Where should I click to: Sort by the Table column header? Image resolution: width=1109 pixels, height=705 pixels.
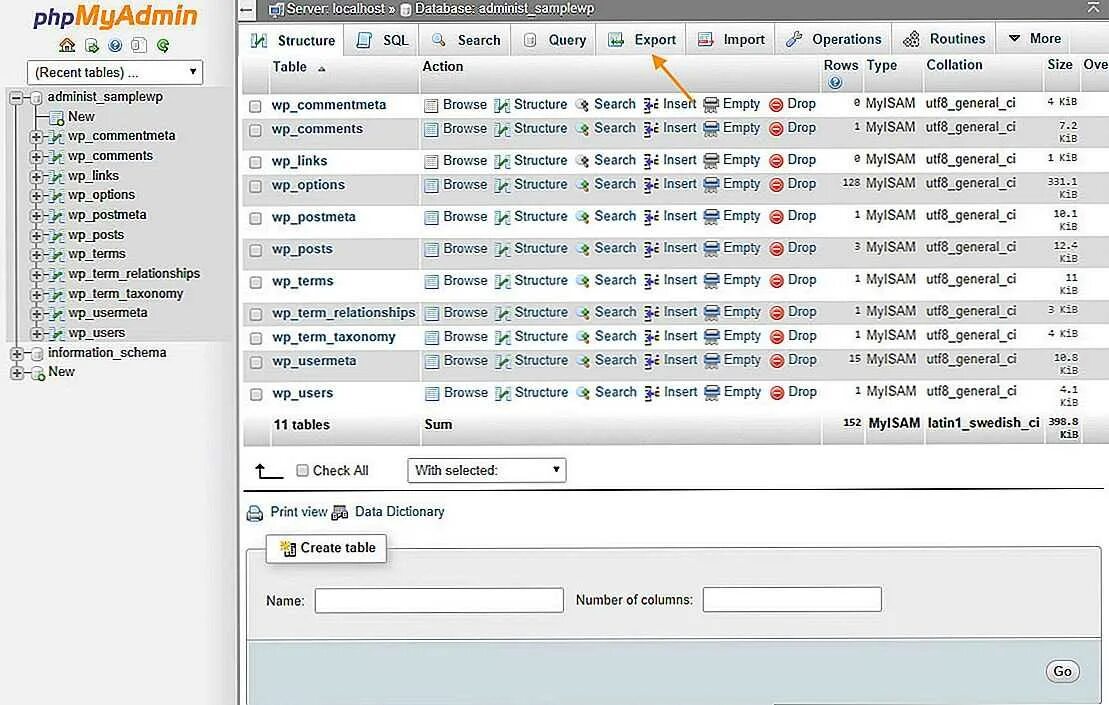[x=289, y=67]
